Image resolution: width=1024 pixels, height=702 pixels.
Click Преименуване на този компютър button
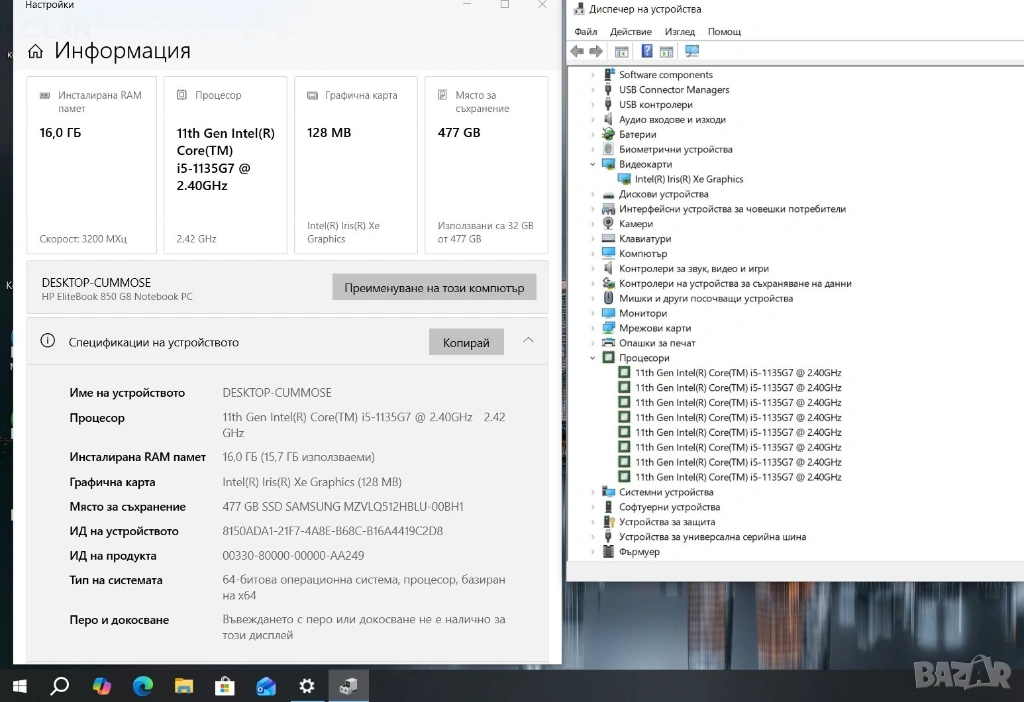[x=434, y=287]
